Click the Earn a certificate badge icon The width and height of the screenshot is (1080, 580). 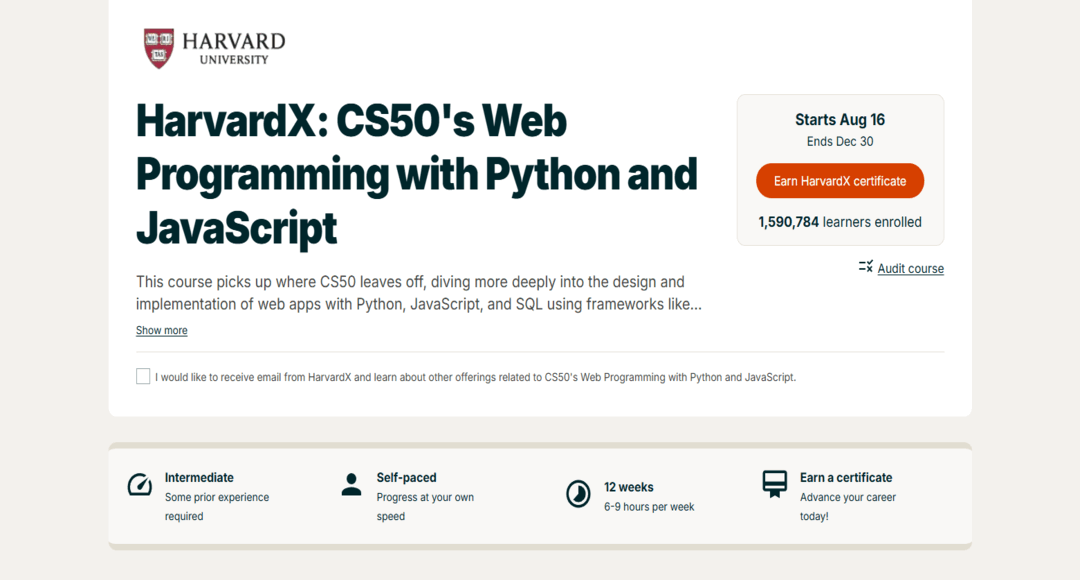[775, 484]
